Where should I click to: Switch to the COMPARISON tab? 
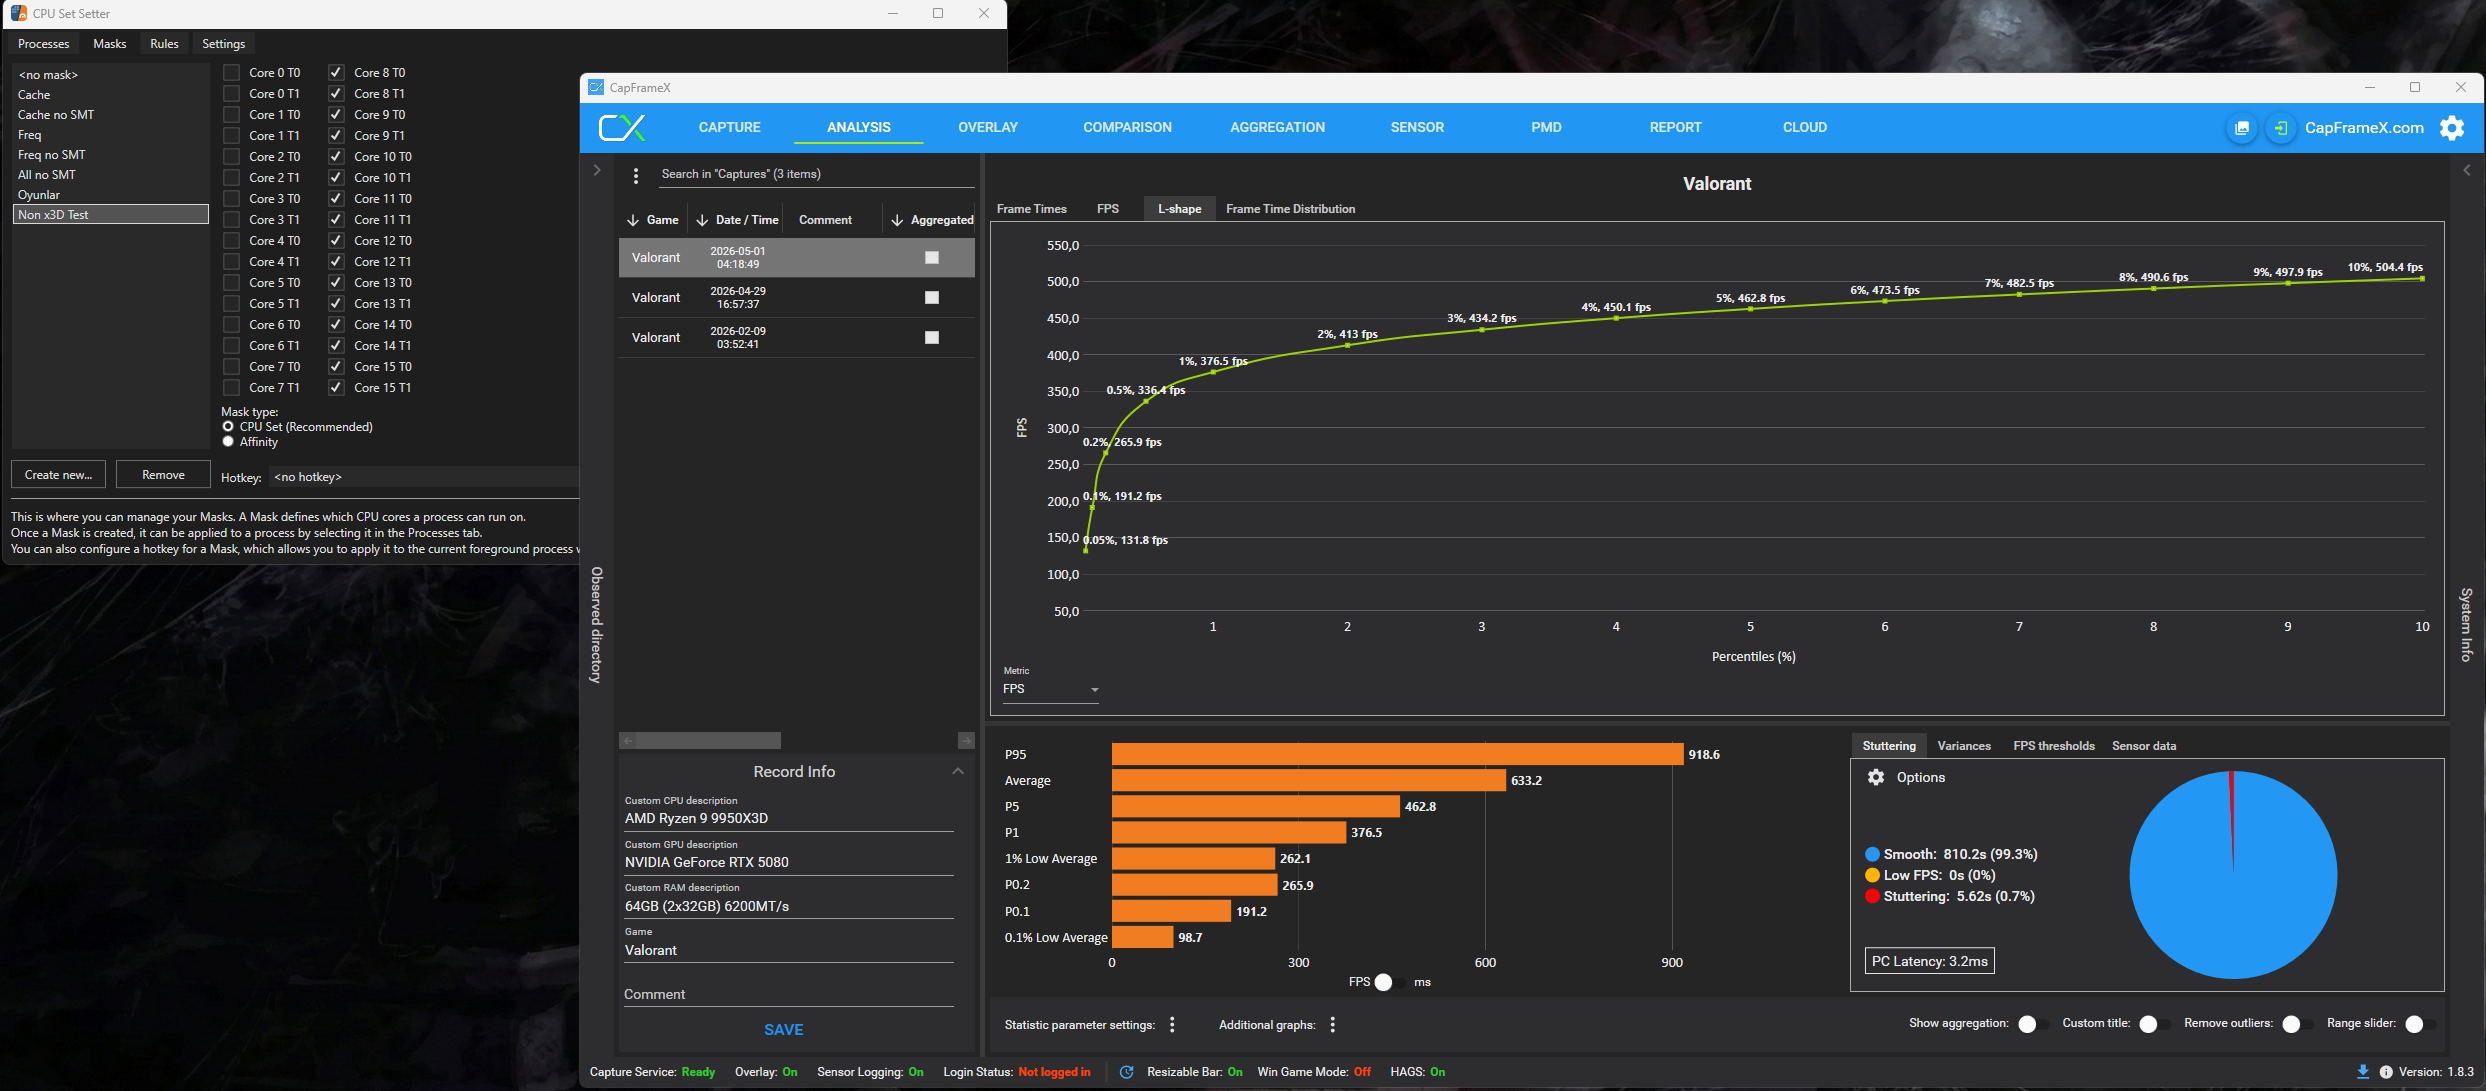1127,127
